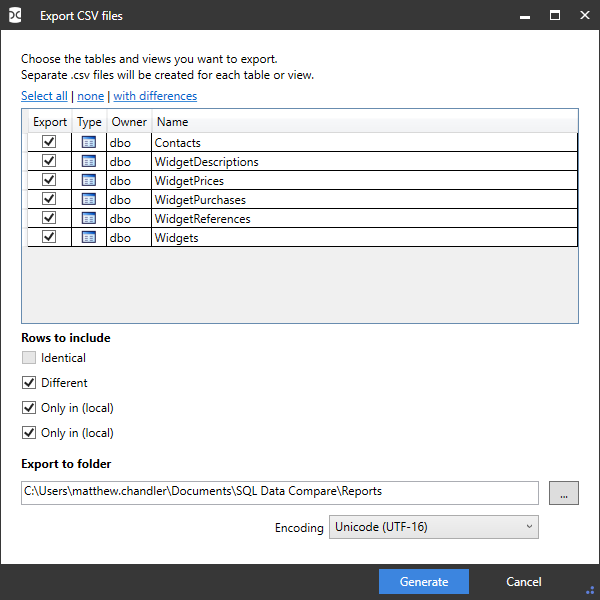Uncheck export for the Contacts table
Viewport: 600px width, 600px height.
pos(49,143)
